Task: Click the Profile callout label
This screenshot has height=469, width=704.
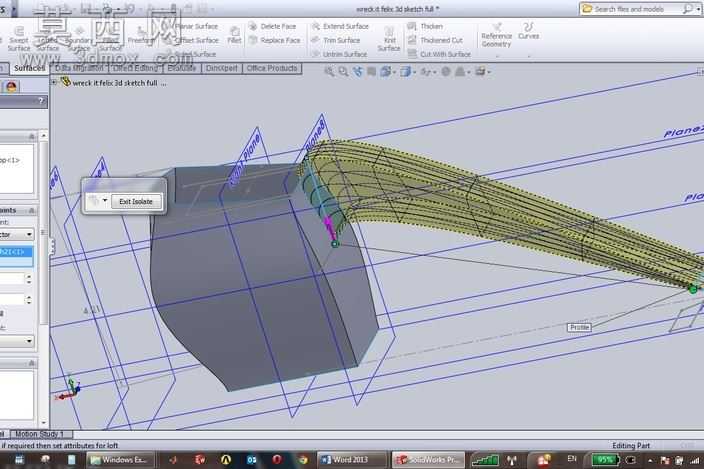Action: pyautogui.click(x=579, y=327)
